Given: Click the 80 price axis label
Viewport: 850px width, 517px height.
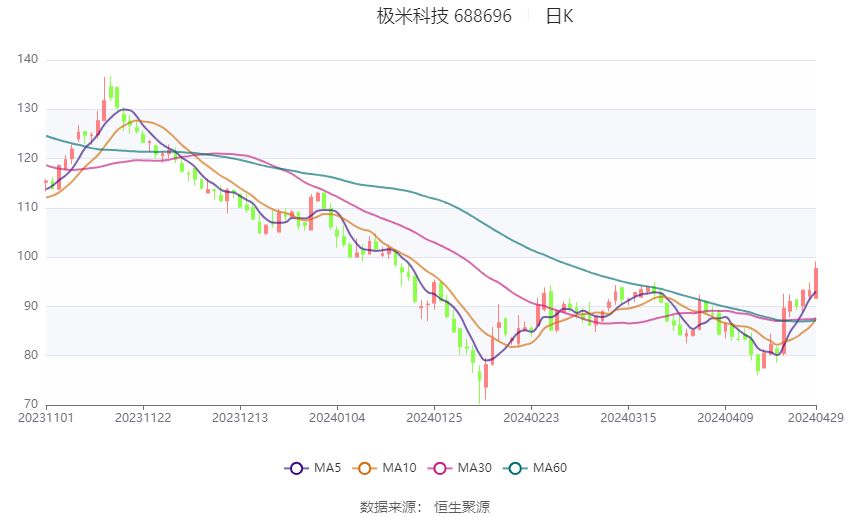Looking at the screenshot, I should (31, 355).
